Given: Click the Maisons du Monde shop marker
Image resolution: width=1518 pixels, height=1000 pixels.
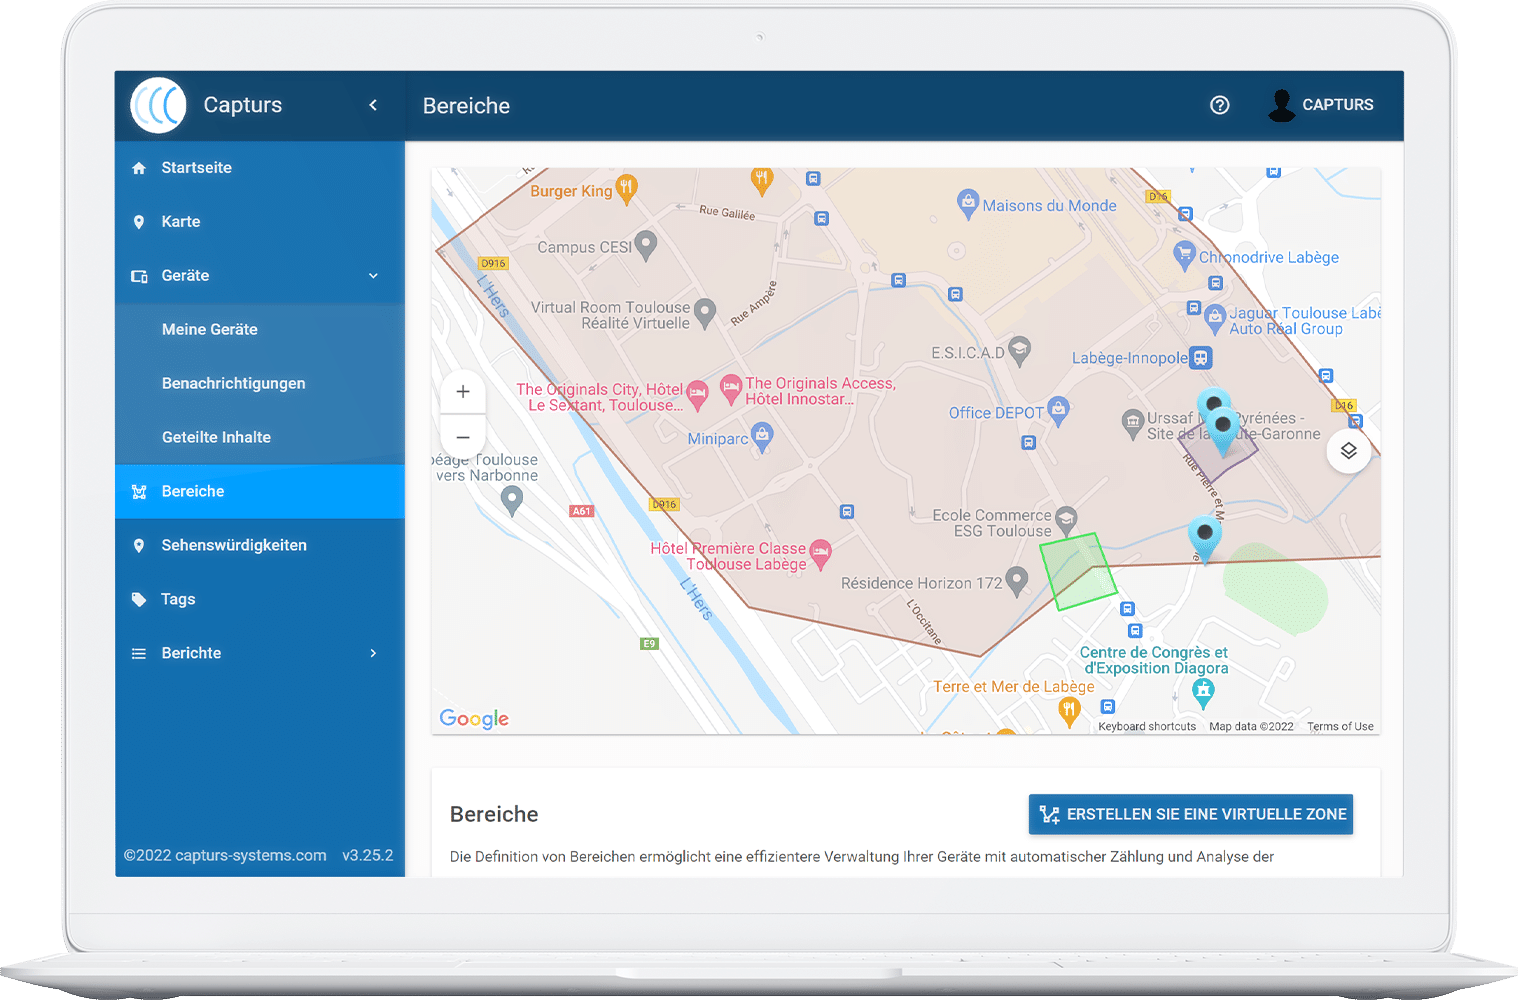Looking at the screenshot, I should (x=968, y=203).
